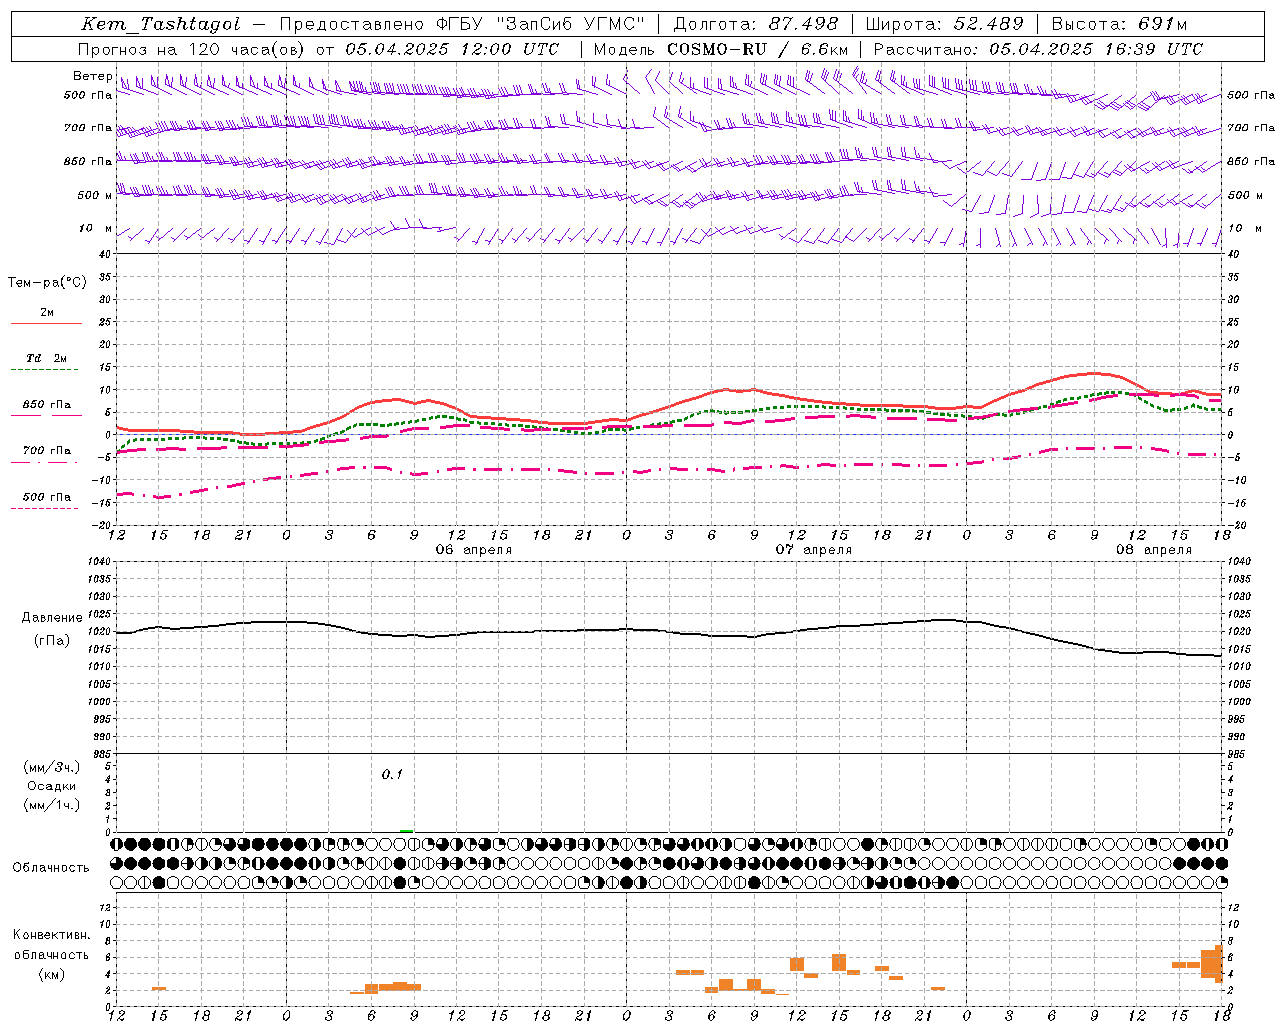The width and height of the screenshot is (1280, 1024).
Task: Select the Широта: 52.489 value
Action: pyautogui.click(x=944, y=24)
